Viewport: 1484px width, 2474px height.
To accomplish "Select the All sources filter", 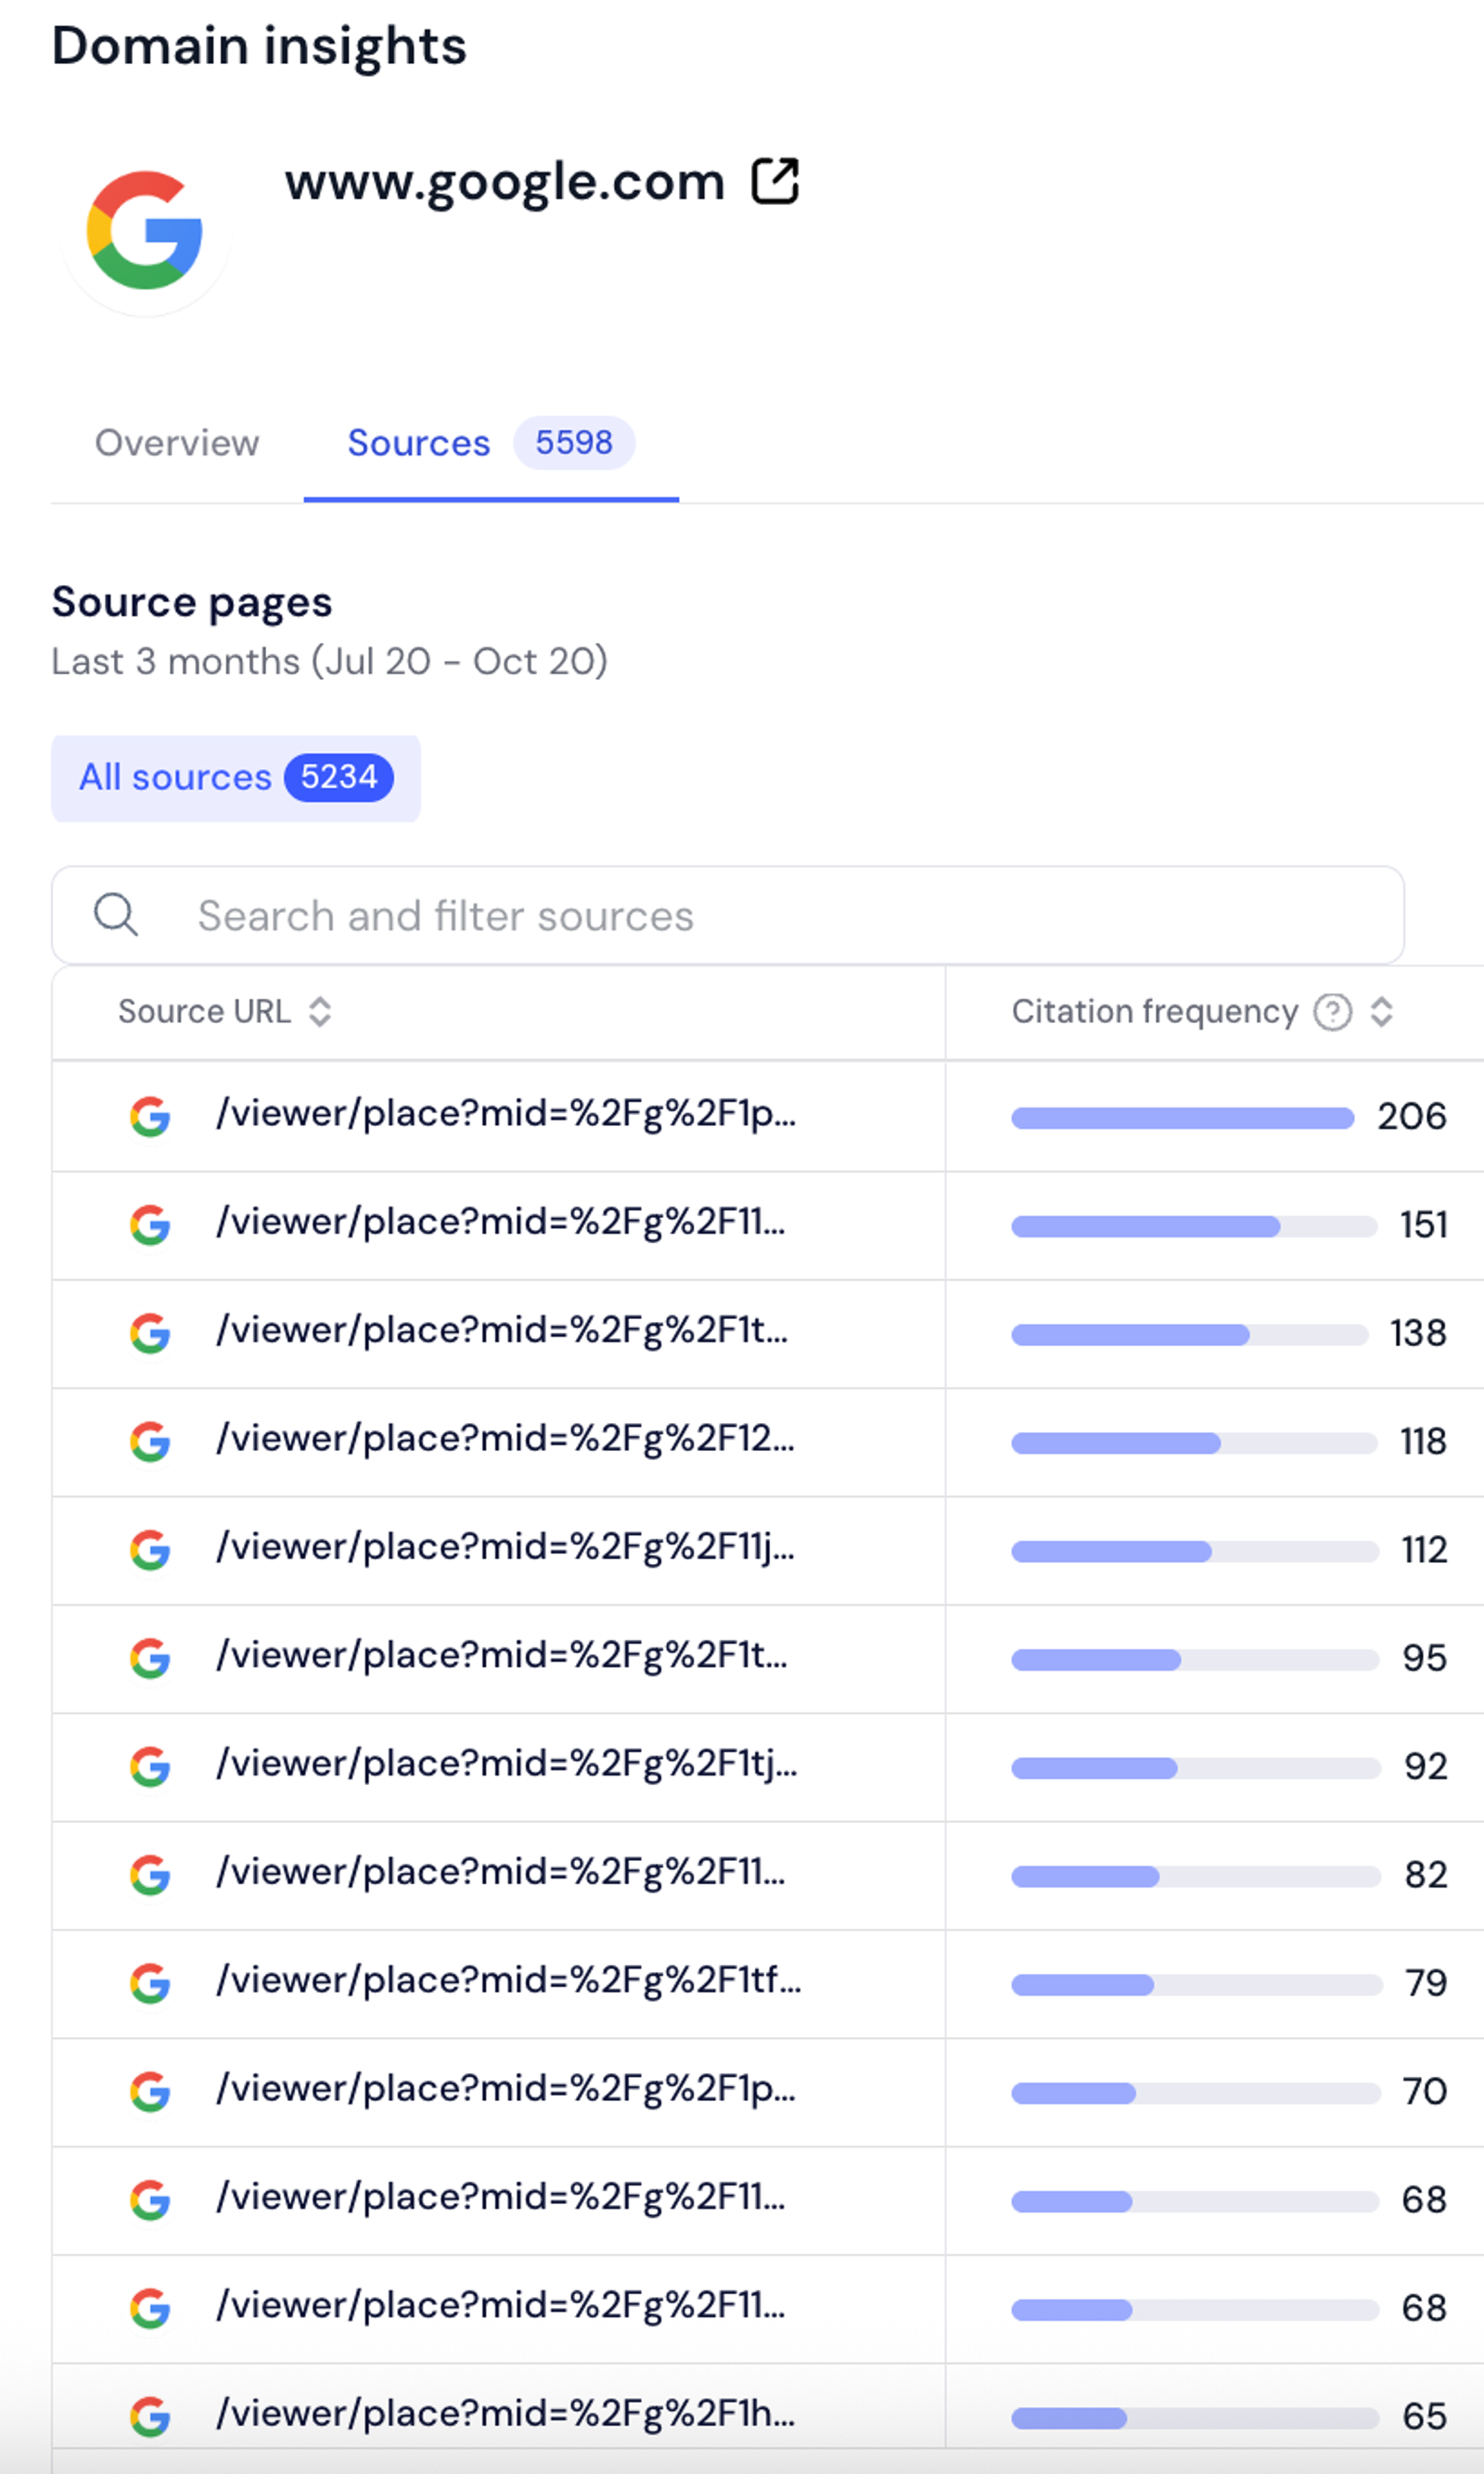I will point(236,778).
